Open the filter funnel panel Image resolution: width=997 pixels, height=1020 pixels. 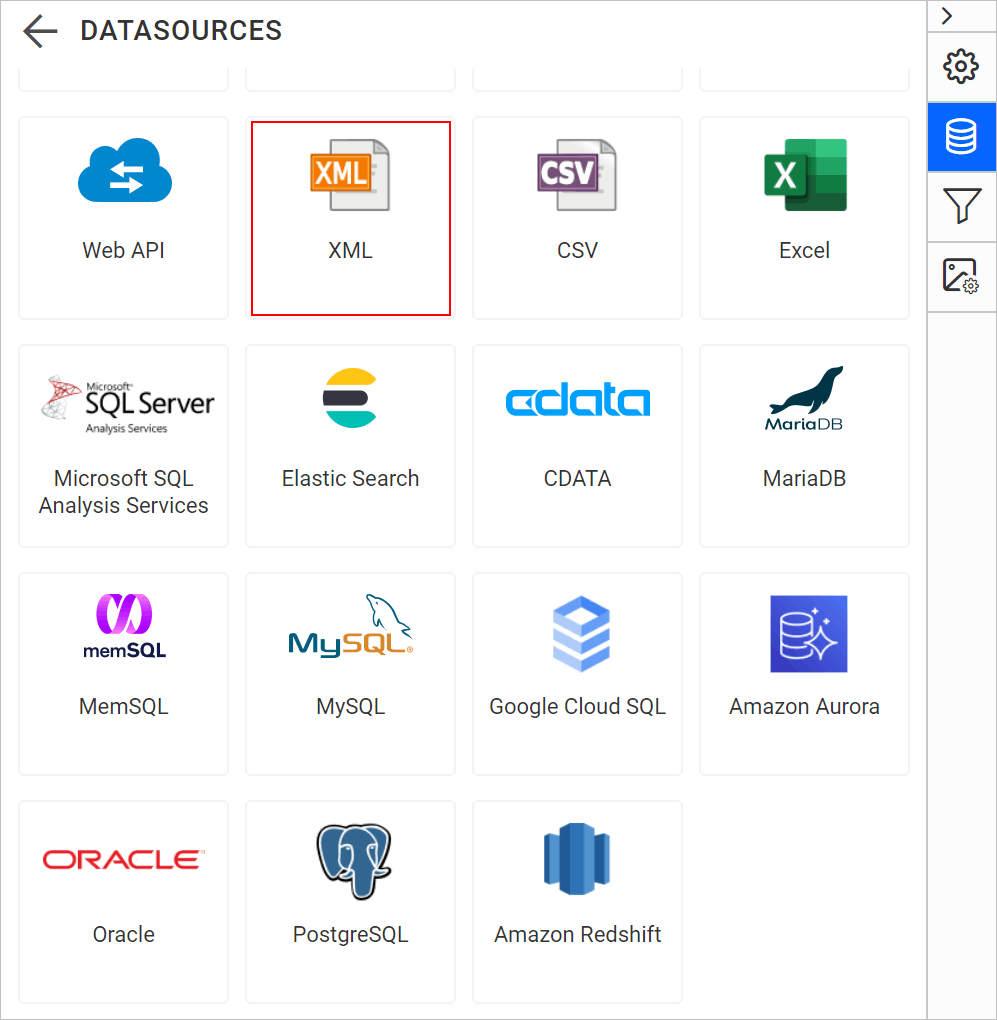[x=961, y=207]
